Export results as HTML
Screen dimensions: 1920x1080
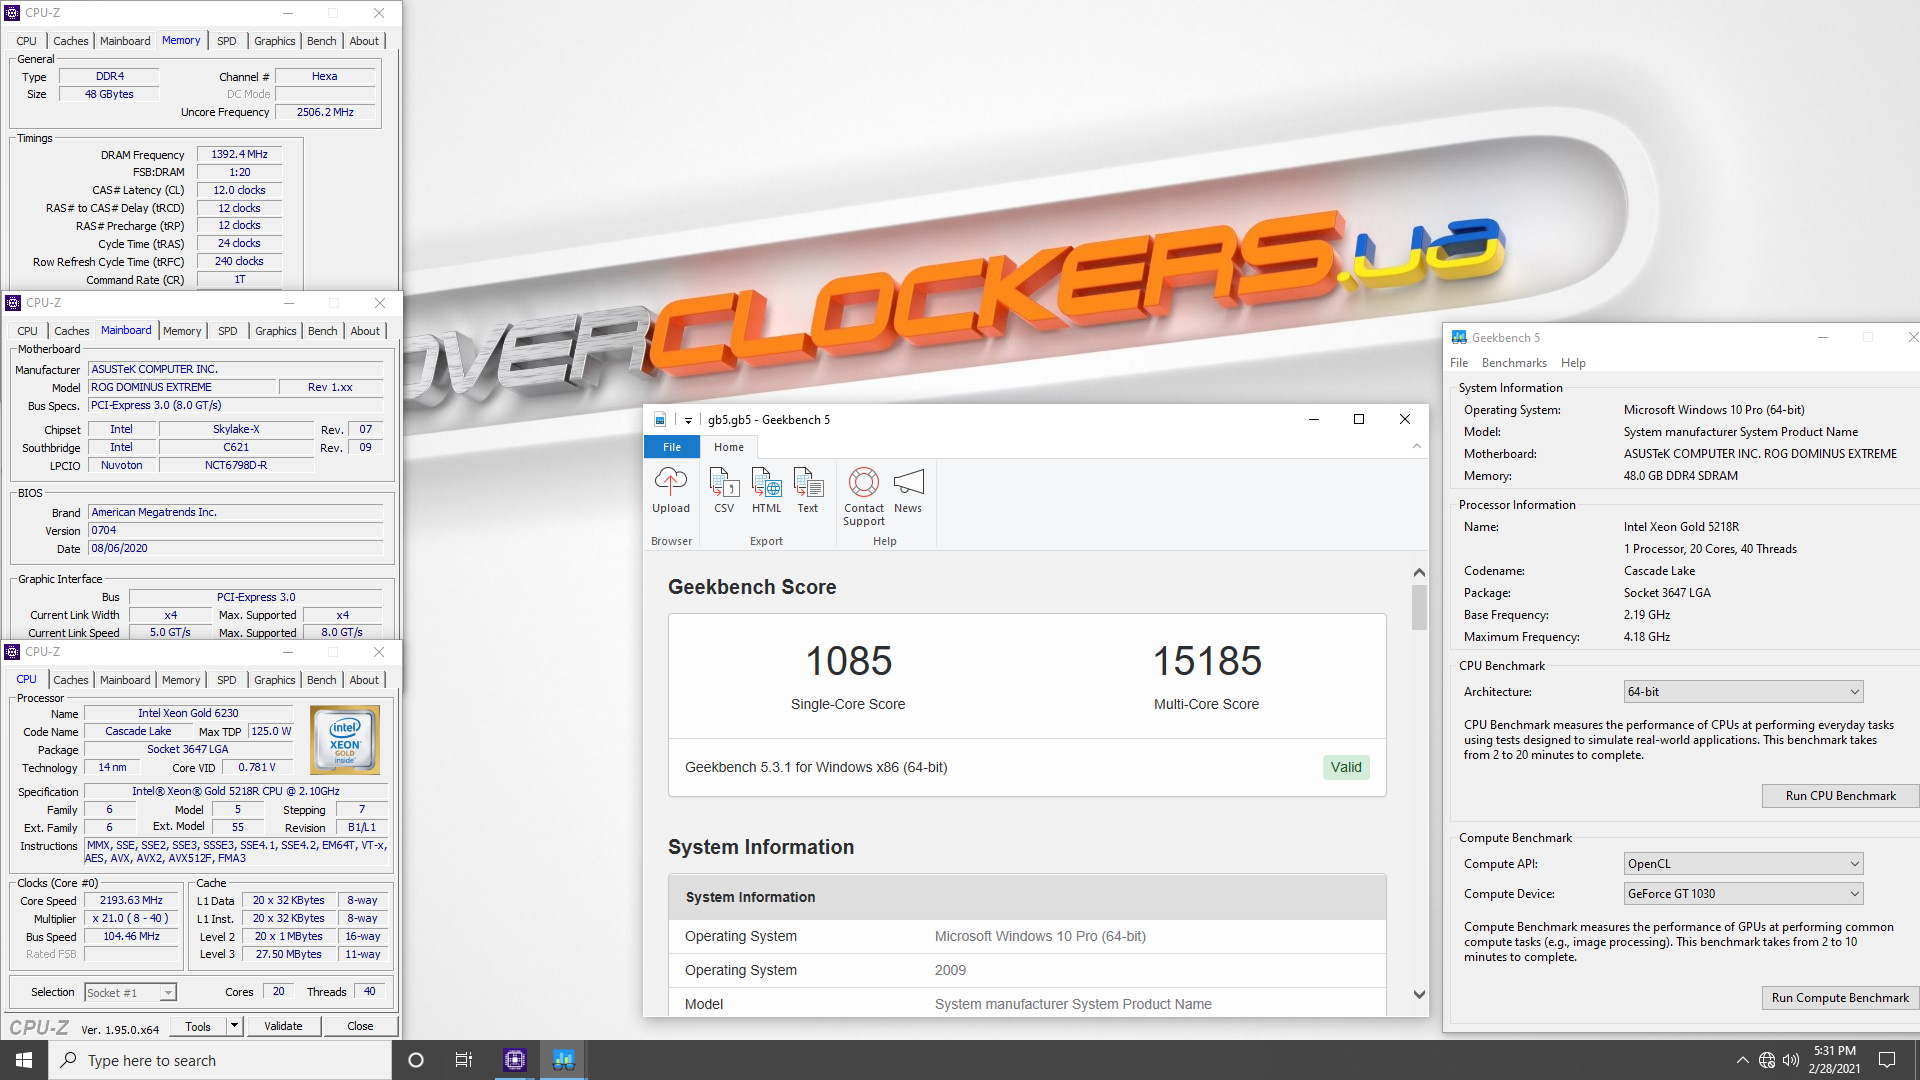tap(766, 491)
